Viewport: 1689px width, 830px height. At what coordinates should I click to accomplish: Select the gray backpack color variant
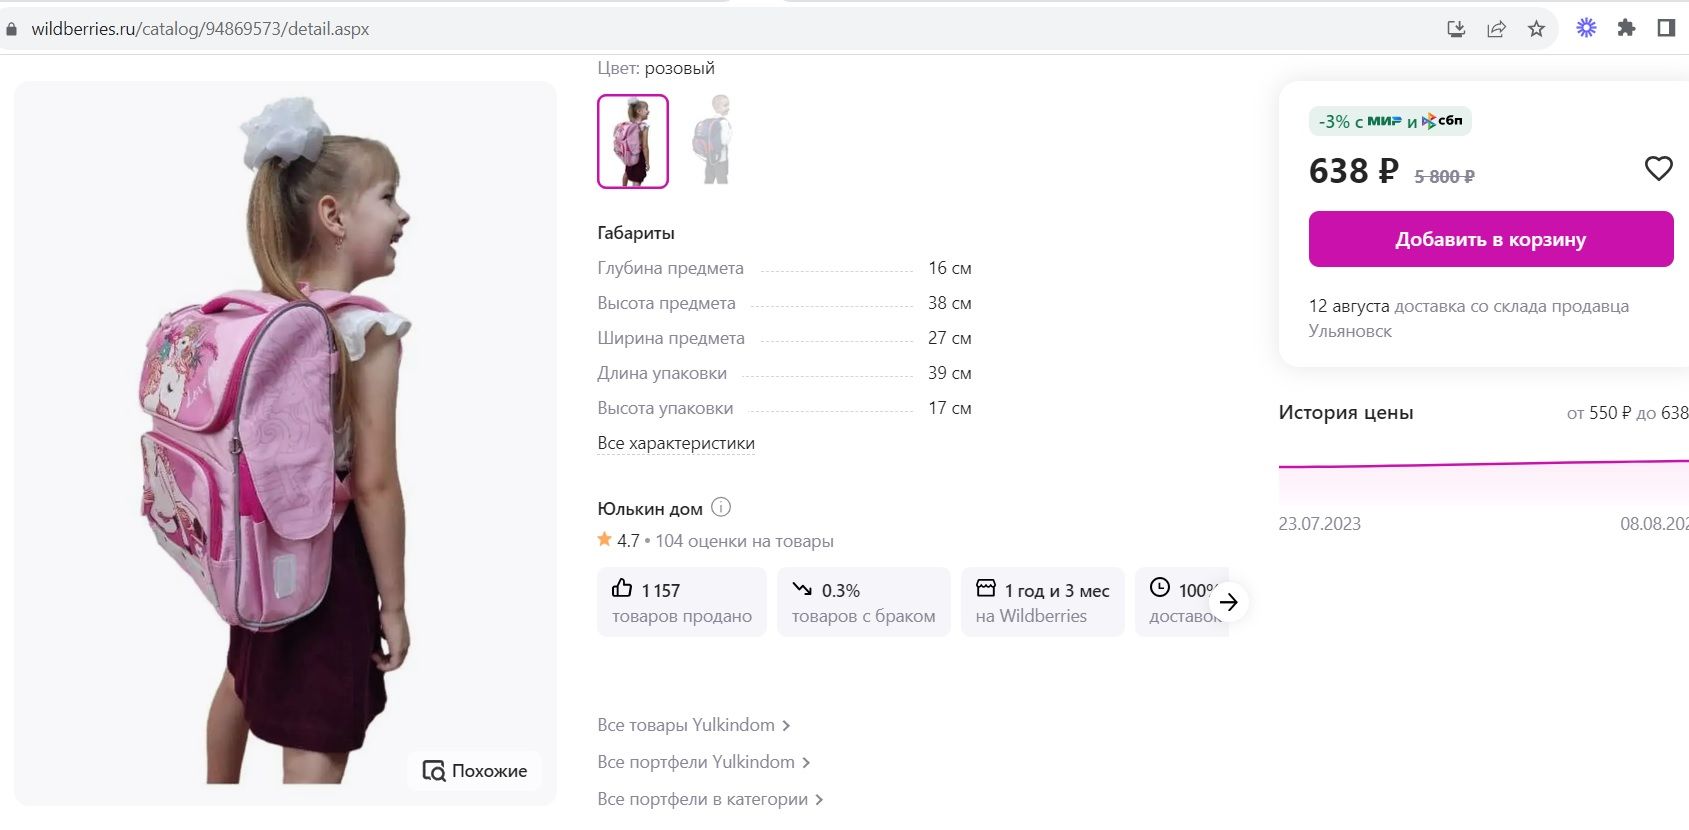pyautogui.click(x=712, y=141)
